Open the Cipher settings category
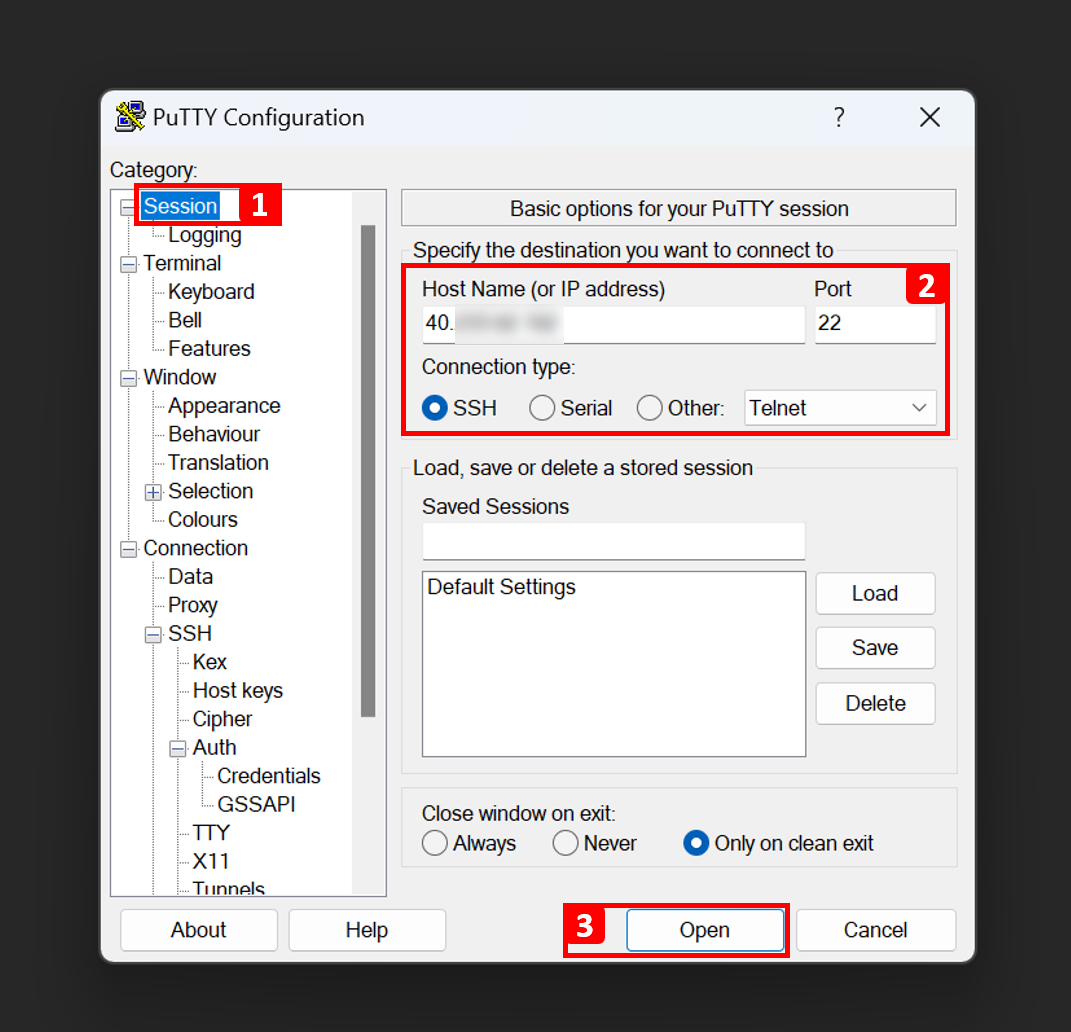Screen dimensions: 1071x1032 coord(222,719)
